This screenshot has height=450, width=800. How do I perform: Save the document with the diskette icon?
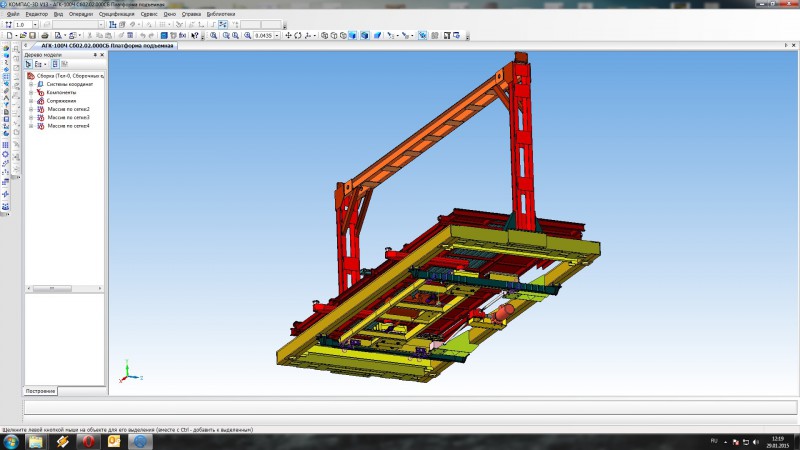coord(32,36)
